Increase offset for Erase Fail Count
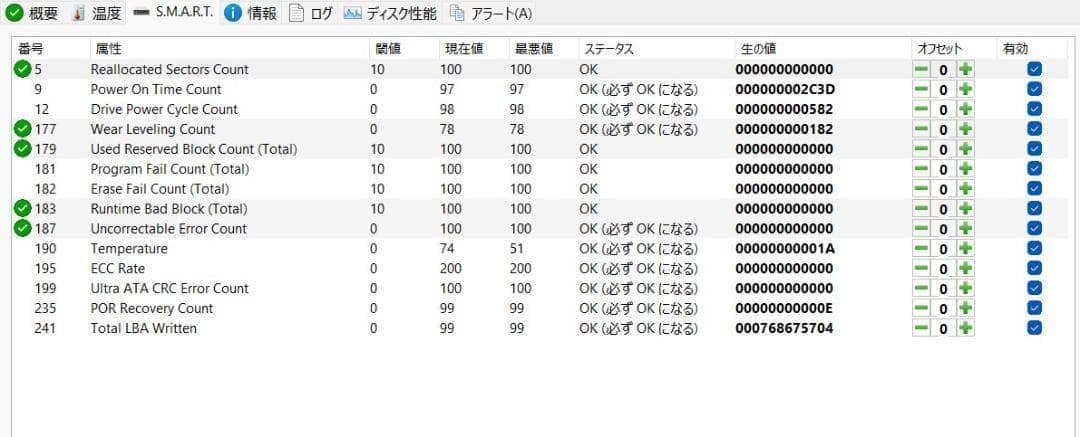 click(x=966, y=189)
